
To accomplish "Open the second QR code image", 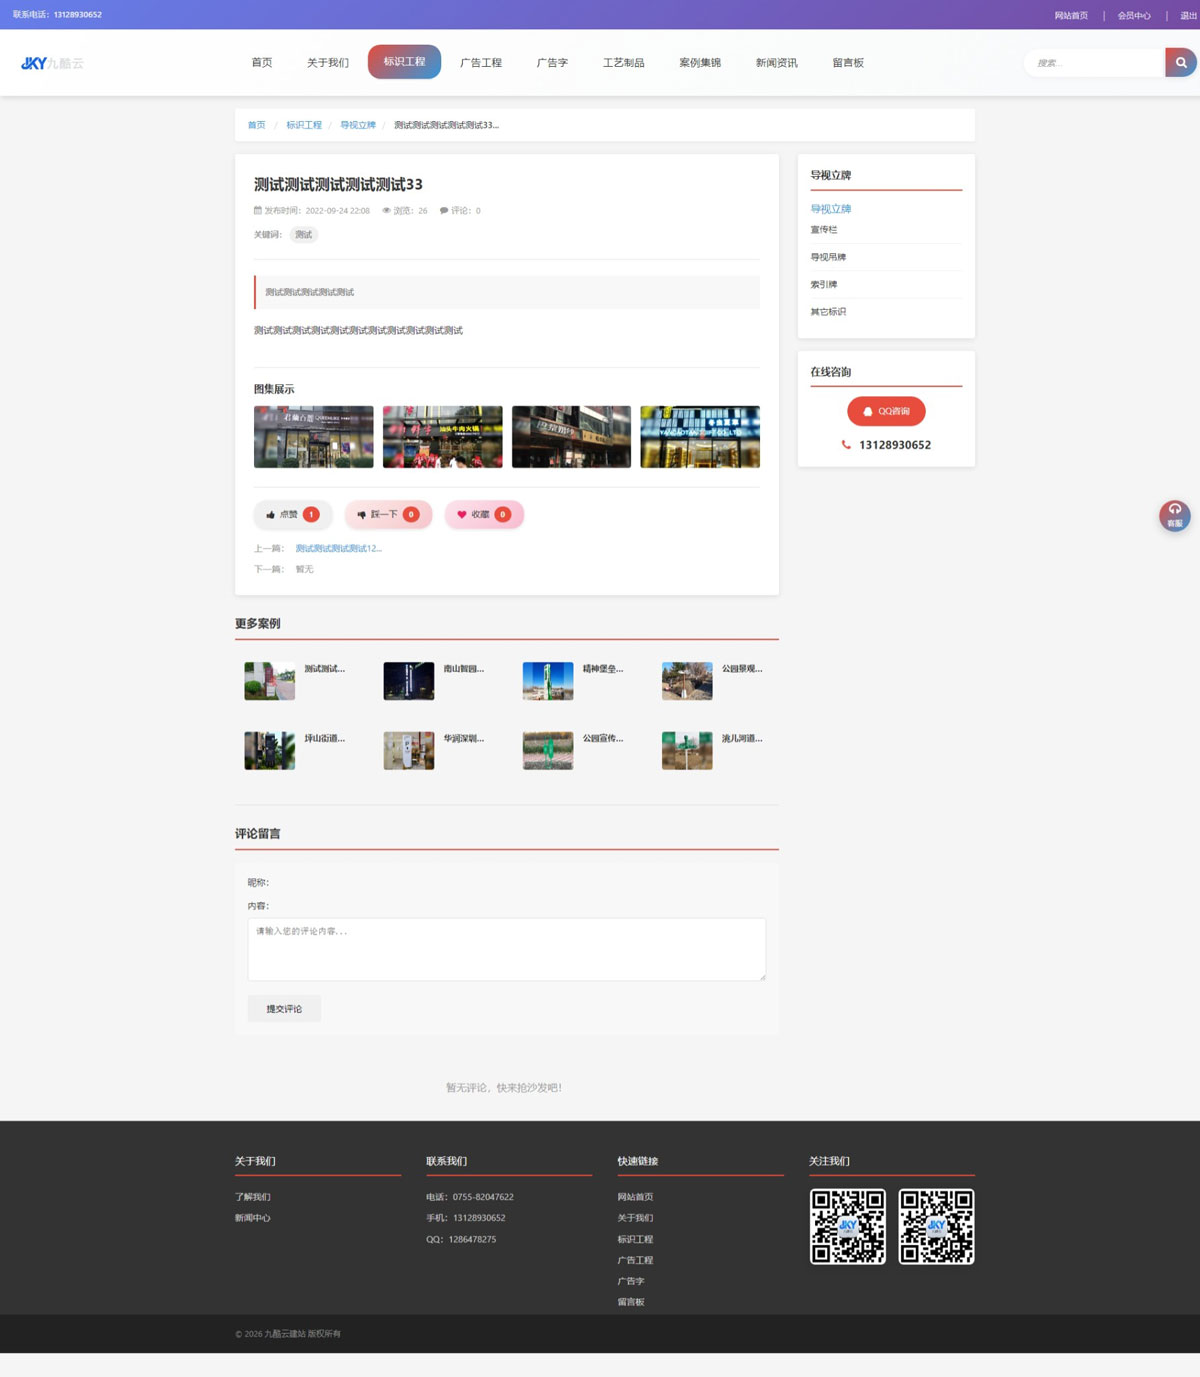I will tap(936, 1226).
